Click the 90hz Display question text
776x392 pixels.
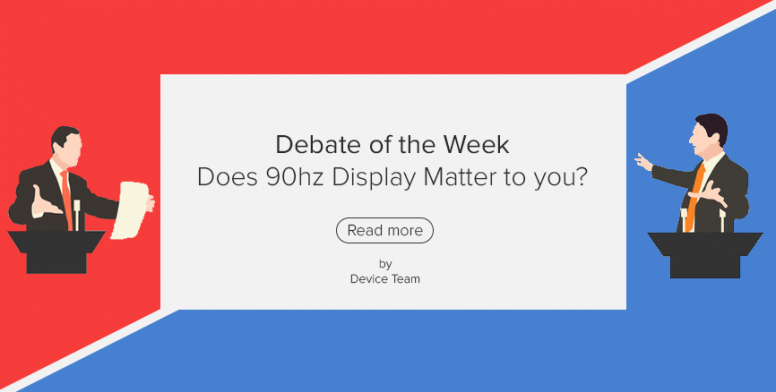pos(392,177)
